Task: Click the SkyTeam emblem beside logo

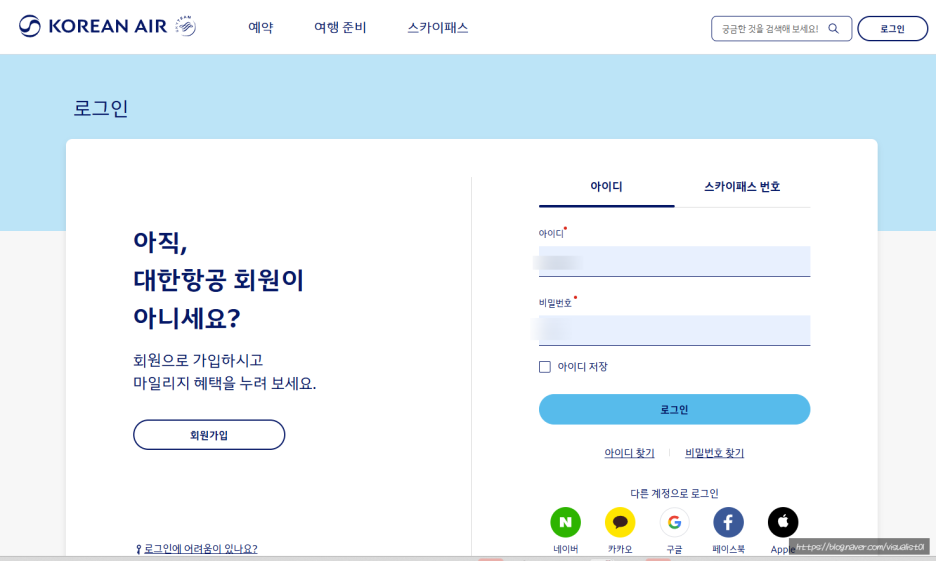Action: point(186,26)
